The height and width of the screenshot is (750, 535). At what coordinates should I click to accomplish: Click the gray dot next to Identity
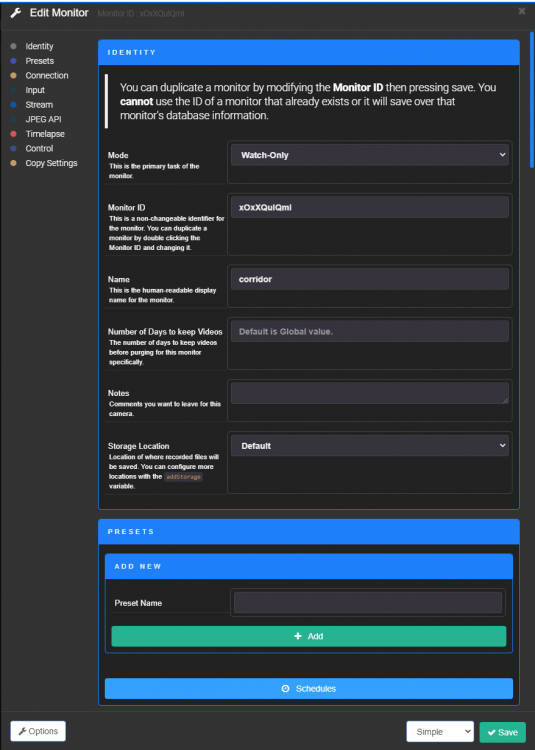click(13, 46)
